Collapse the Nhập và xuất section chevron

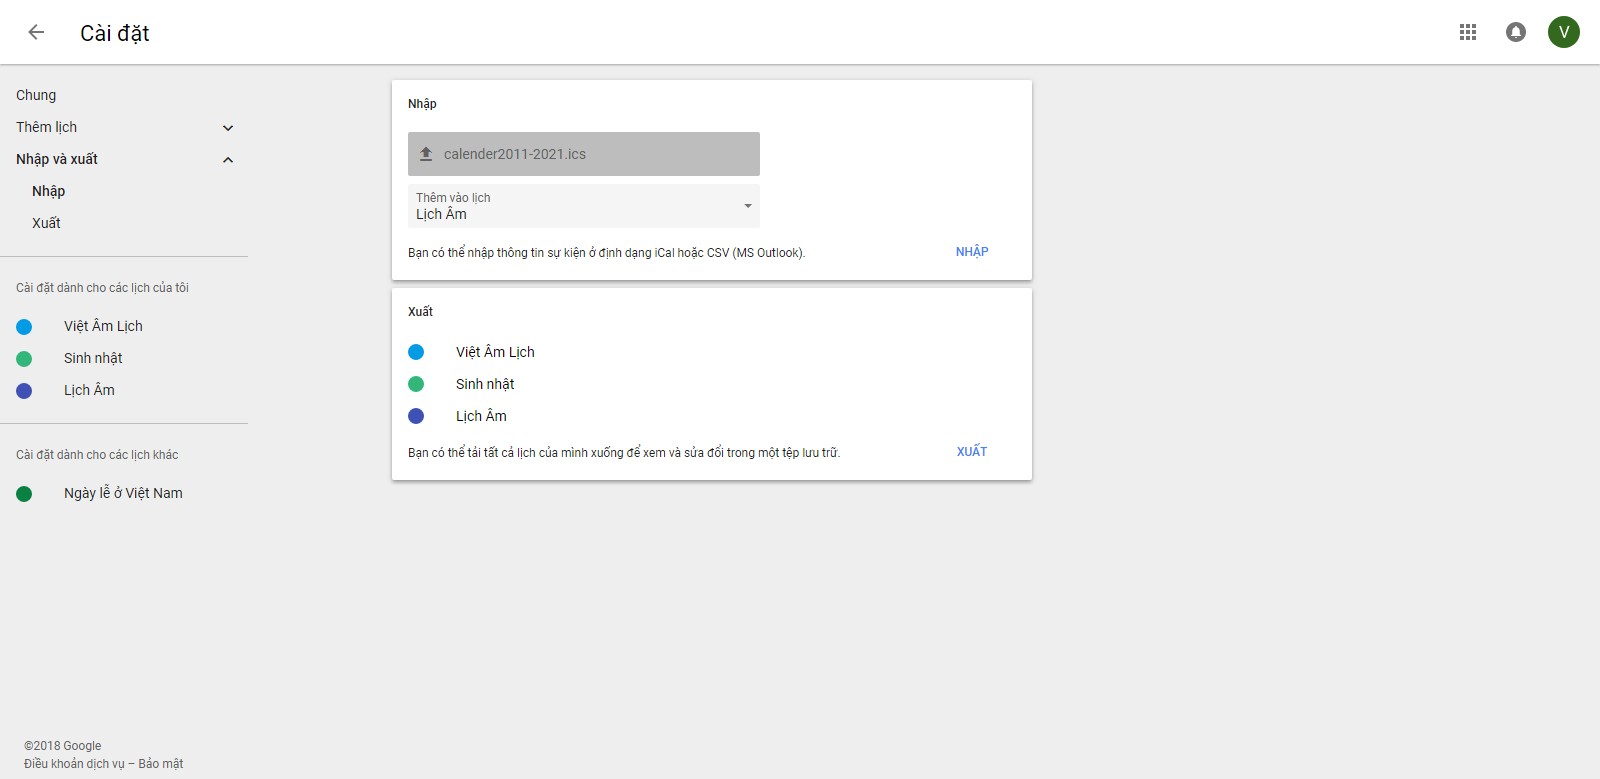tap(228, 160)
